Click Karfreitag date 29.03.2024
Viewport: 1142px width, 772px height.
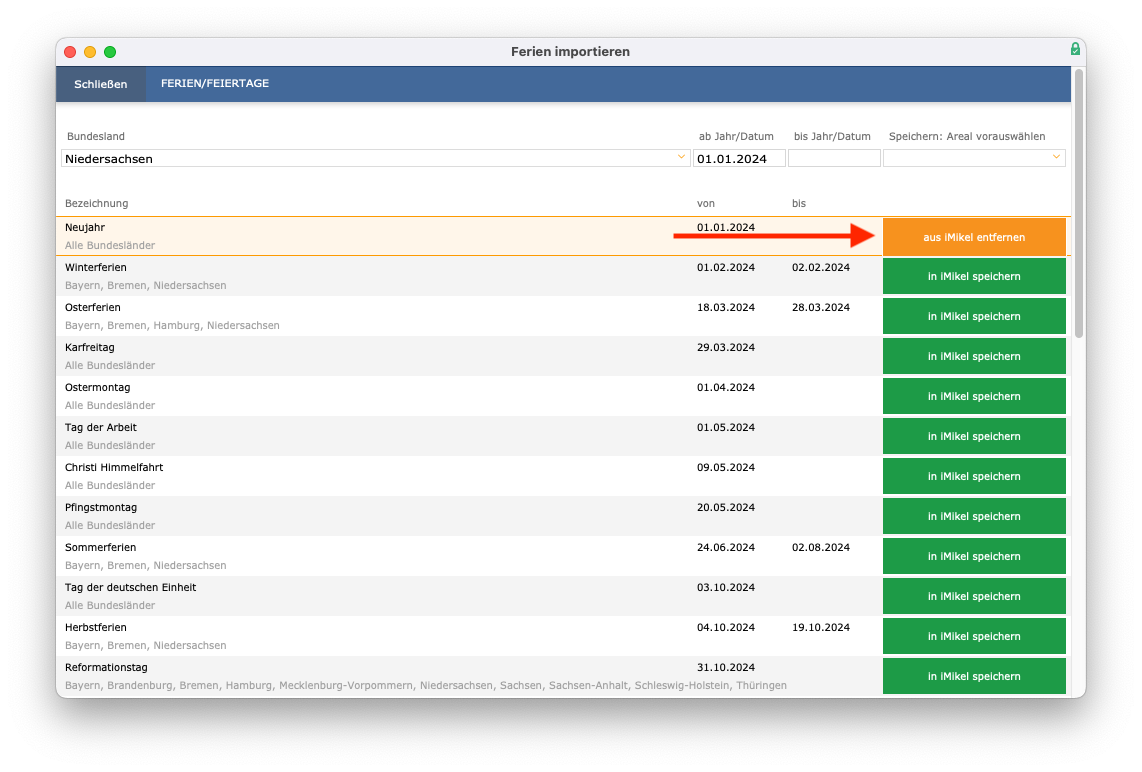(725, 347)
